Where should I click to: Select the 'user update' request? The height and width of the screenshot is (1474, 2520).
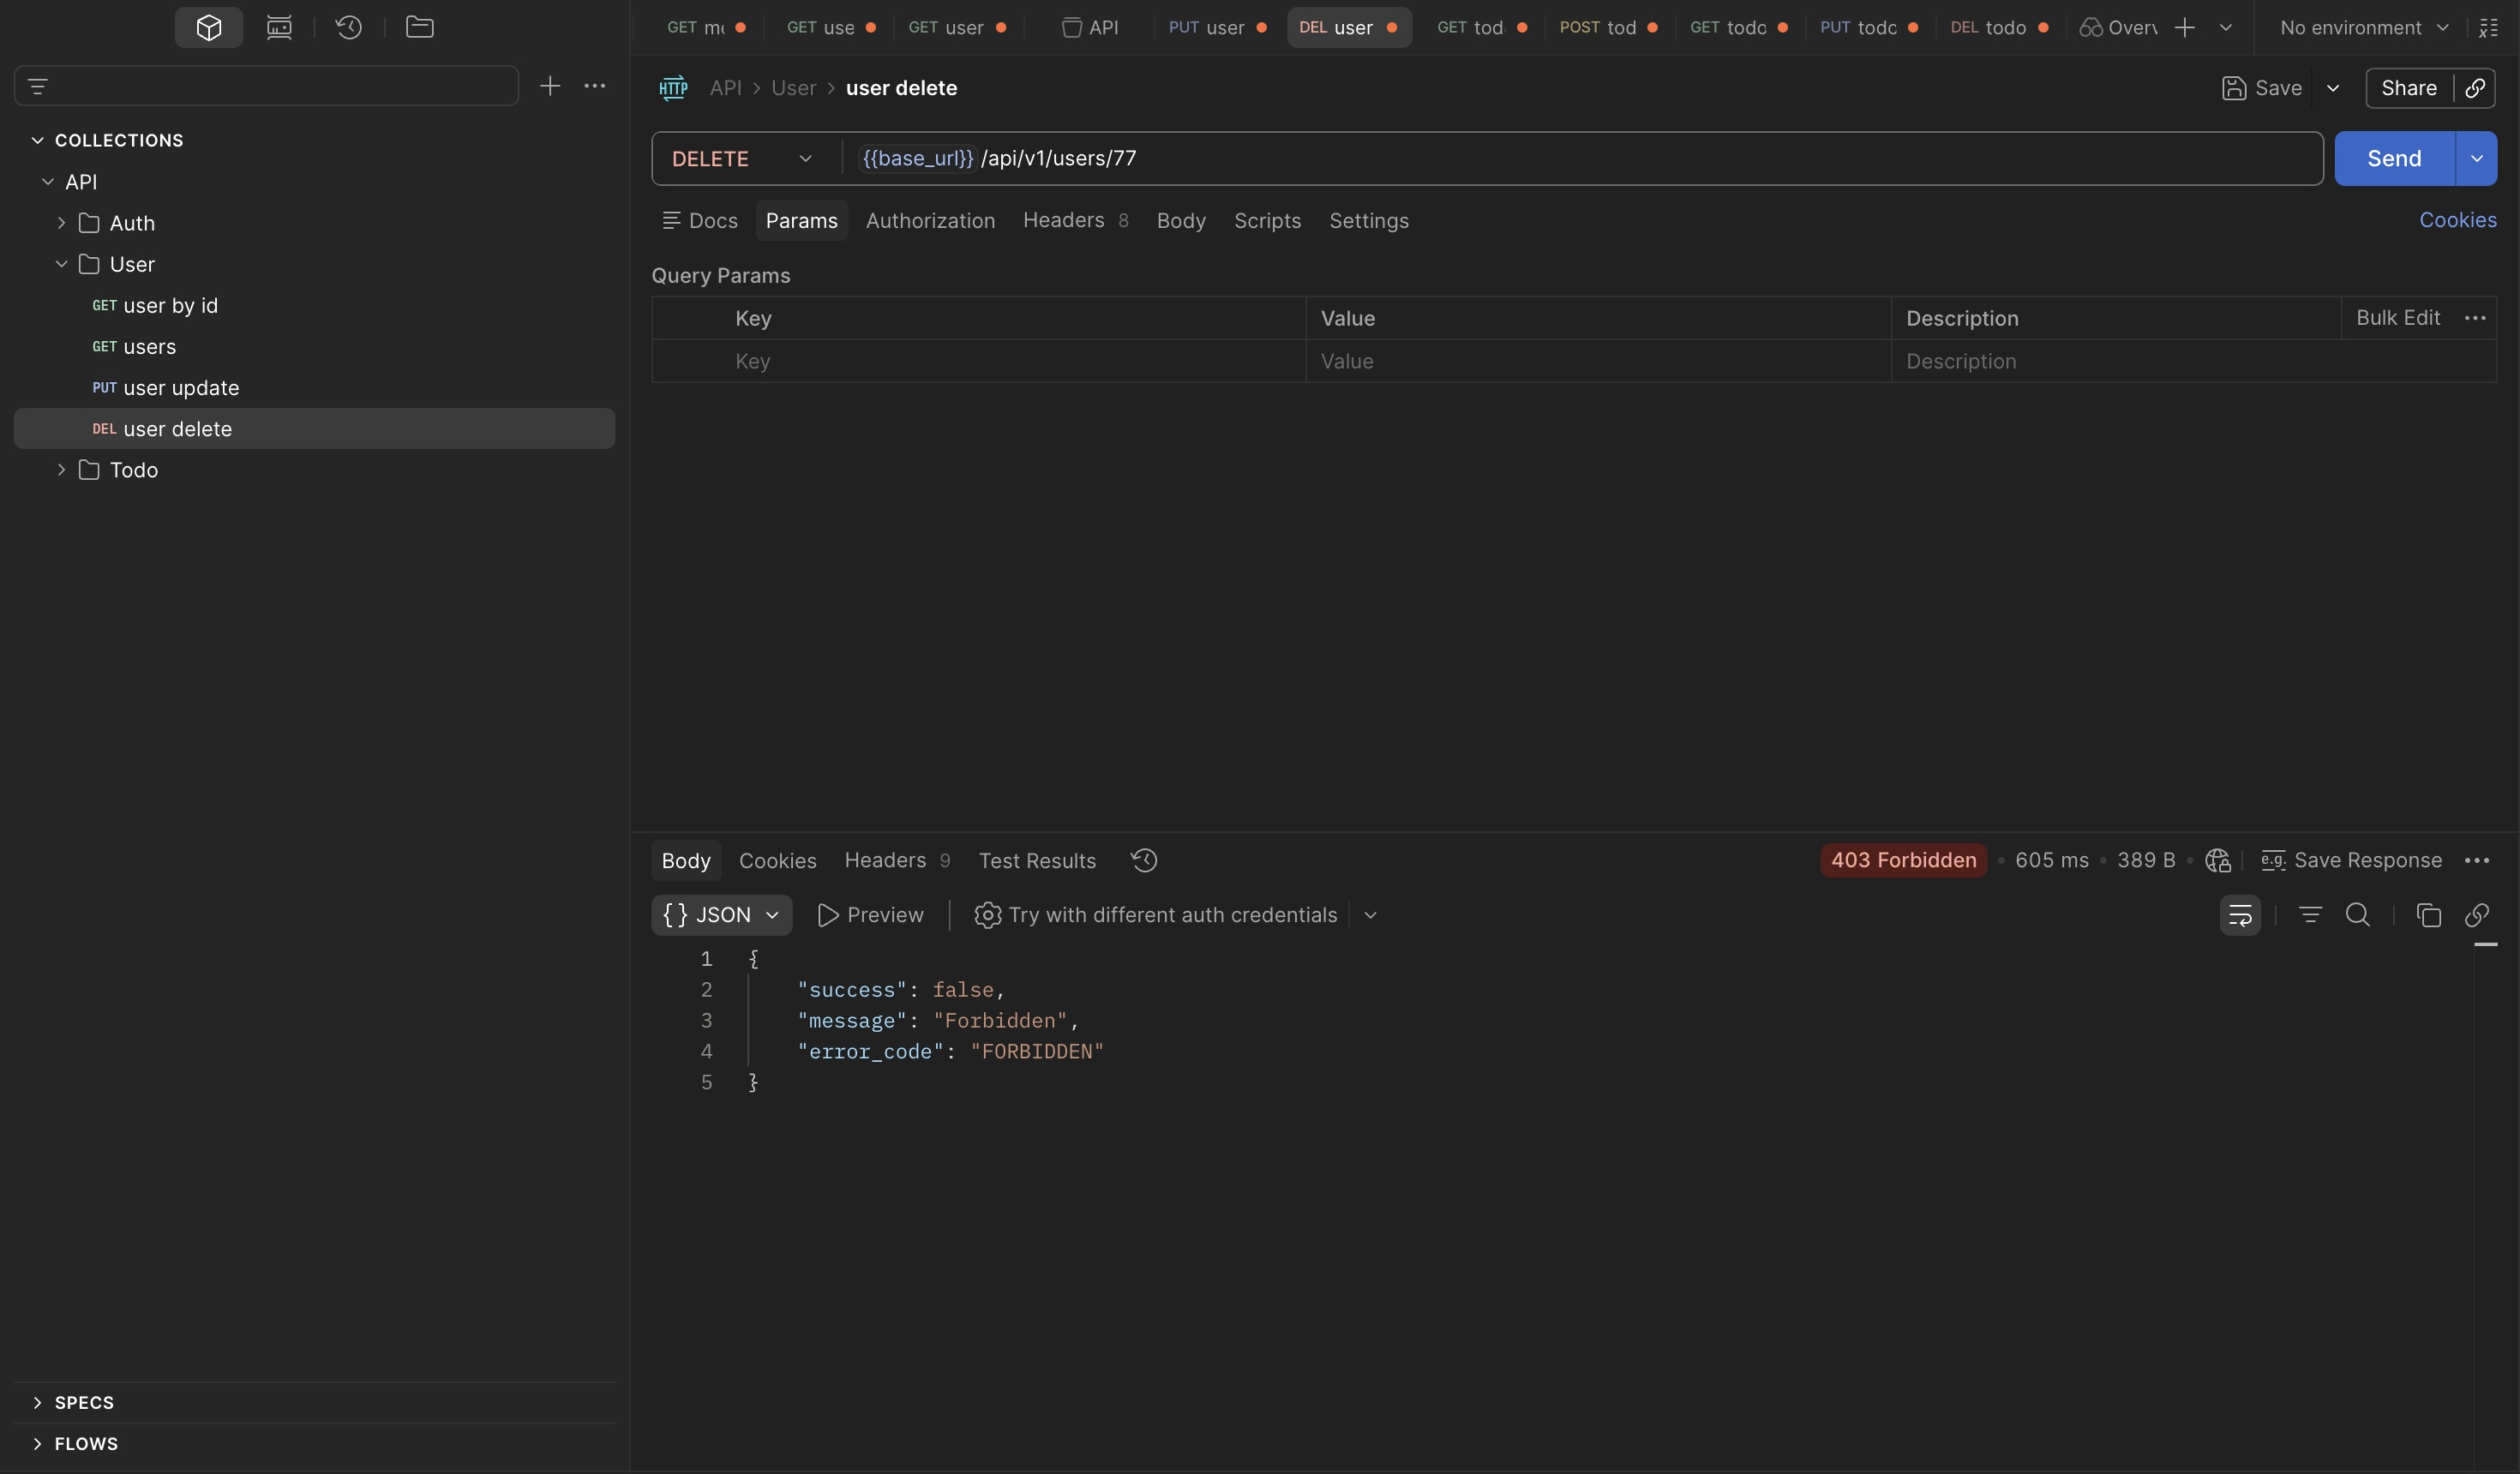point(314,387)
